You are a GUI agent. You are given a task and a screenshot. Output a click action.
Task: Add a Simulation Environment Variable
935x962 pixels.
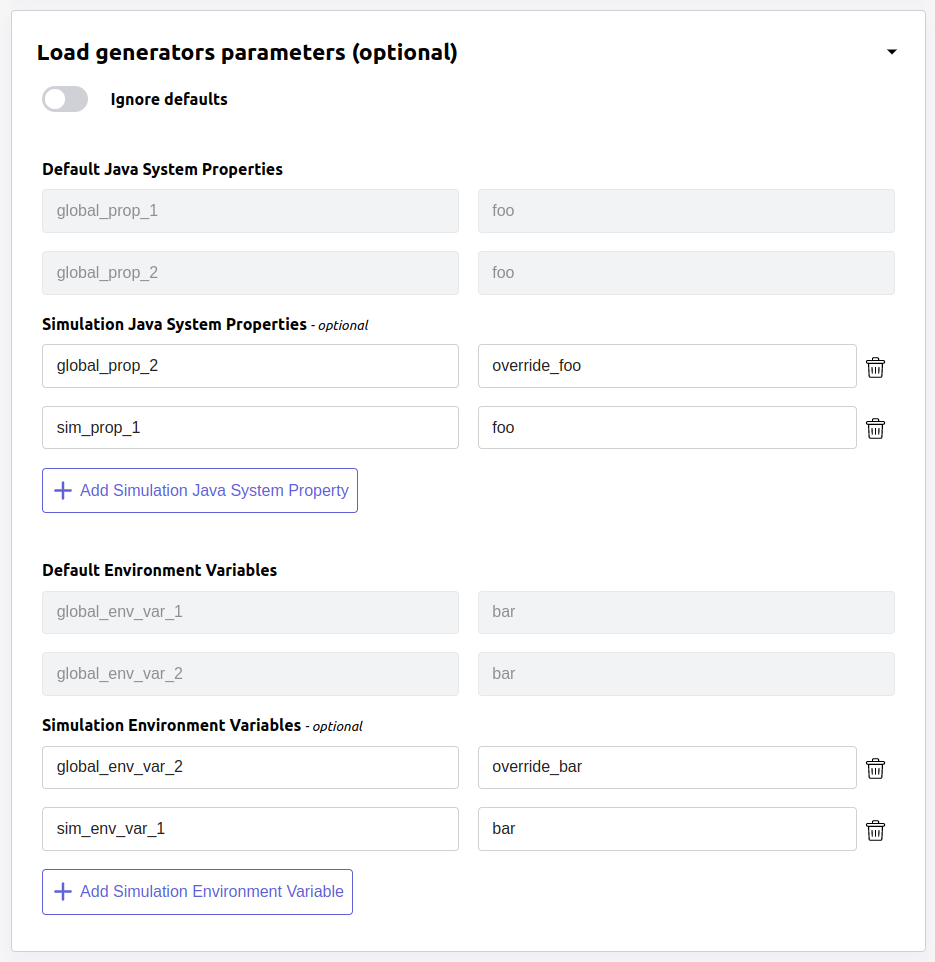point(198,891)
